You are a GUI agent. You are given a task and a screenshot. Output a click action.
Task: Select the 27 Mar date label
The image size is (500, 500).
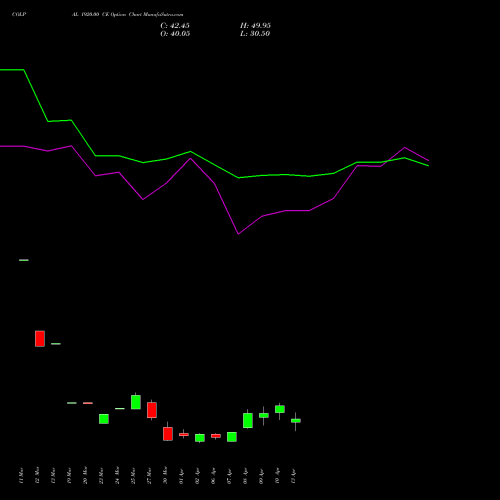149,475
